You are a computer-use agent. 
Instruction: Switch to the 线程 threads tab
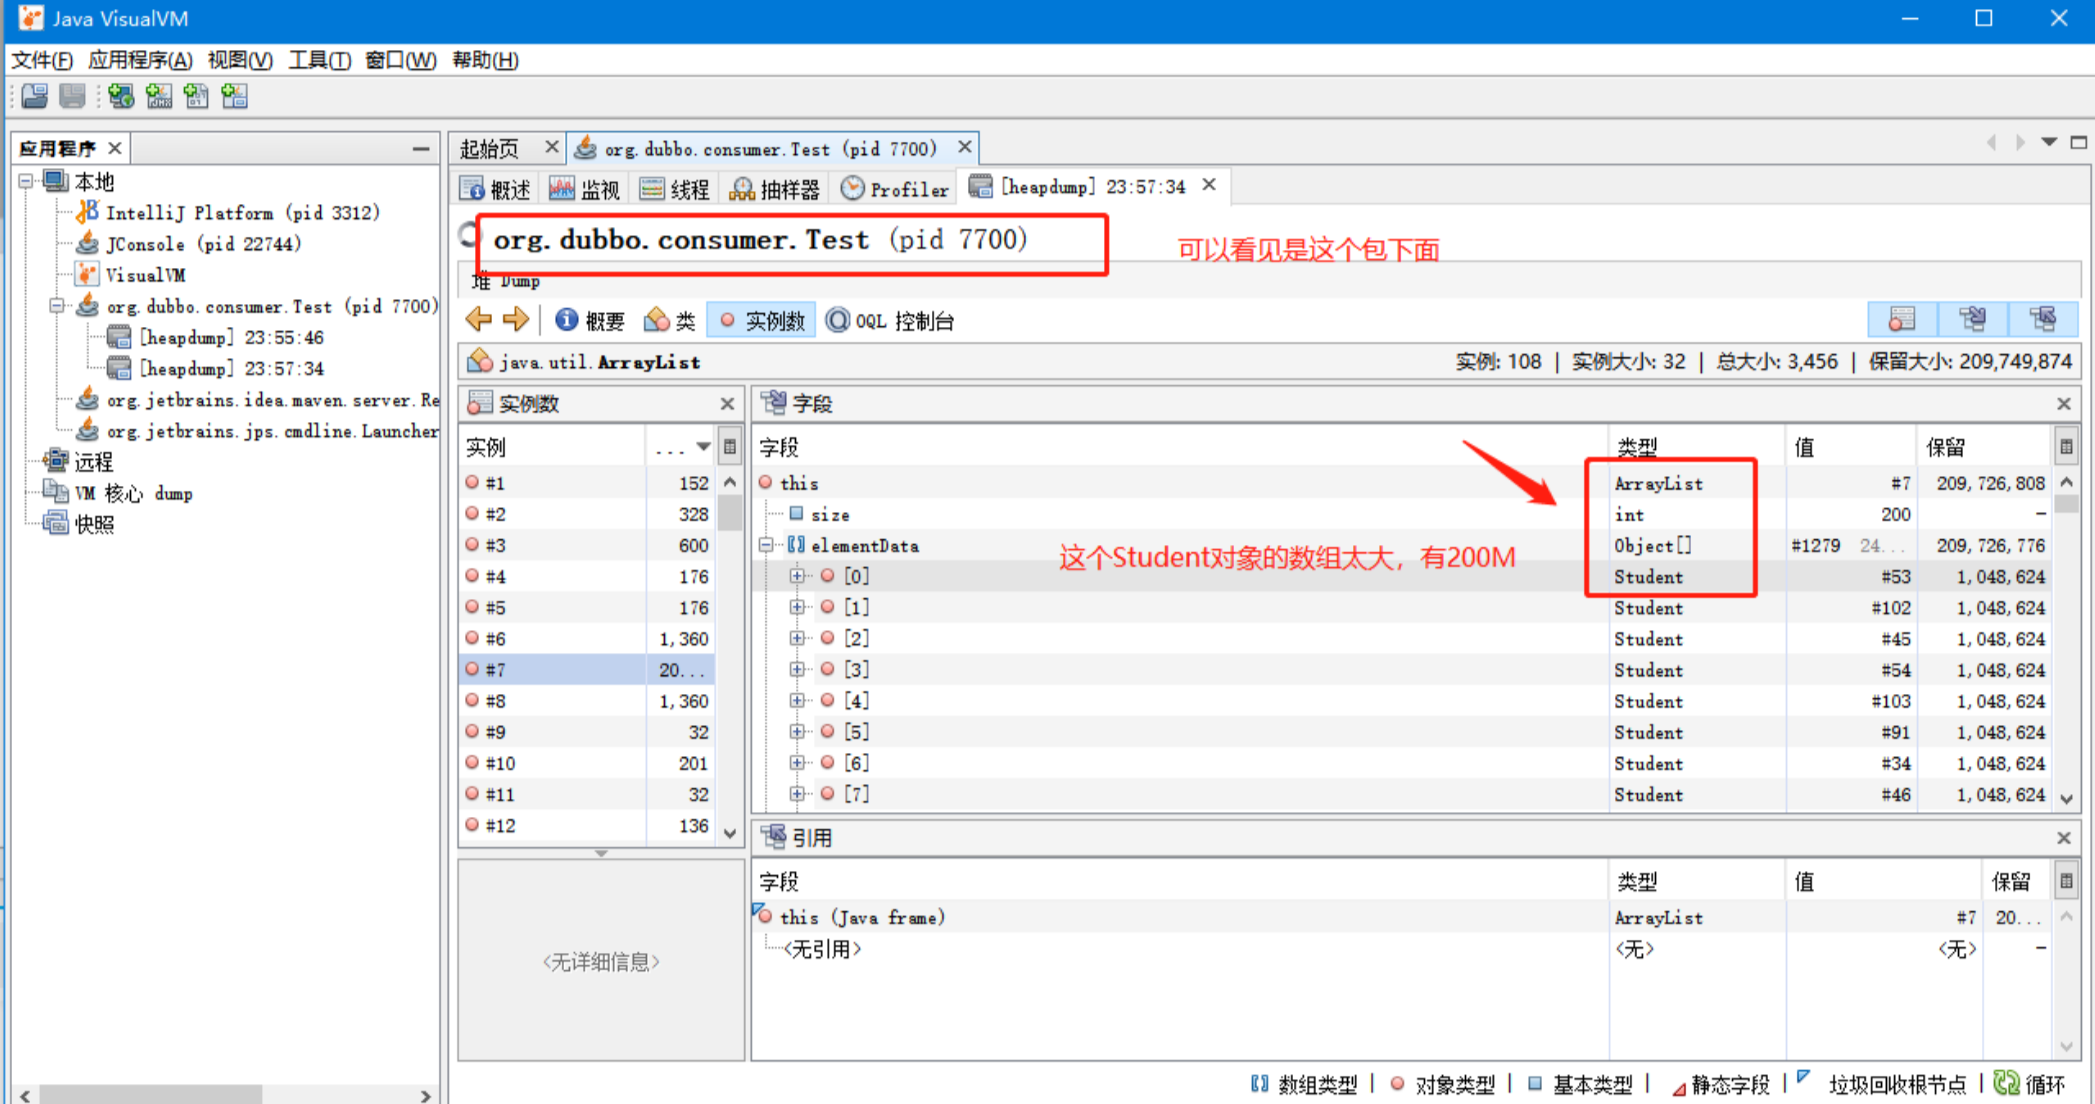pyautogui.click(x=674, y=188)
